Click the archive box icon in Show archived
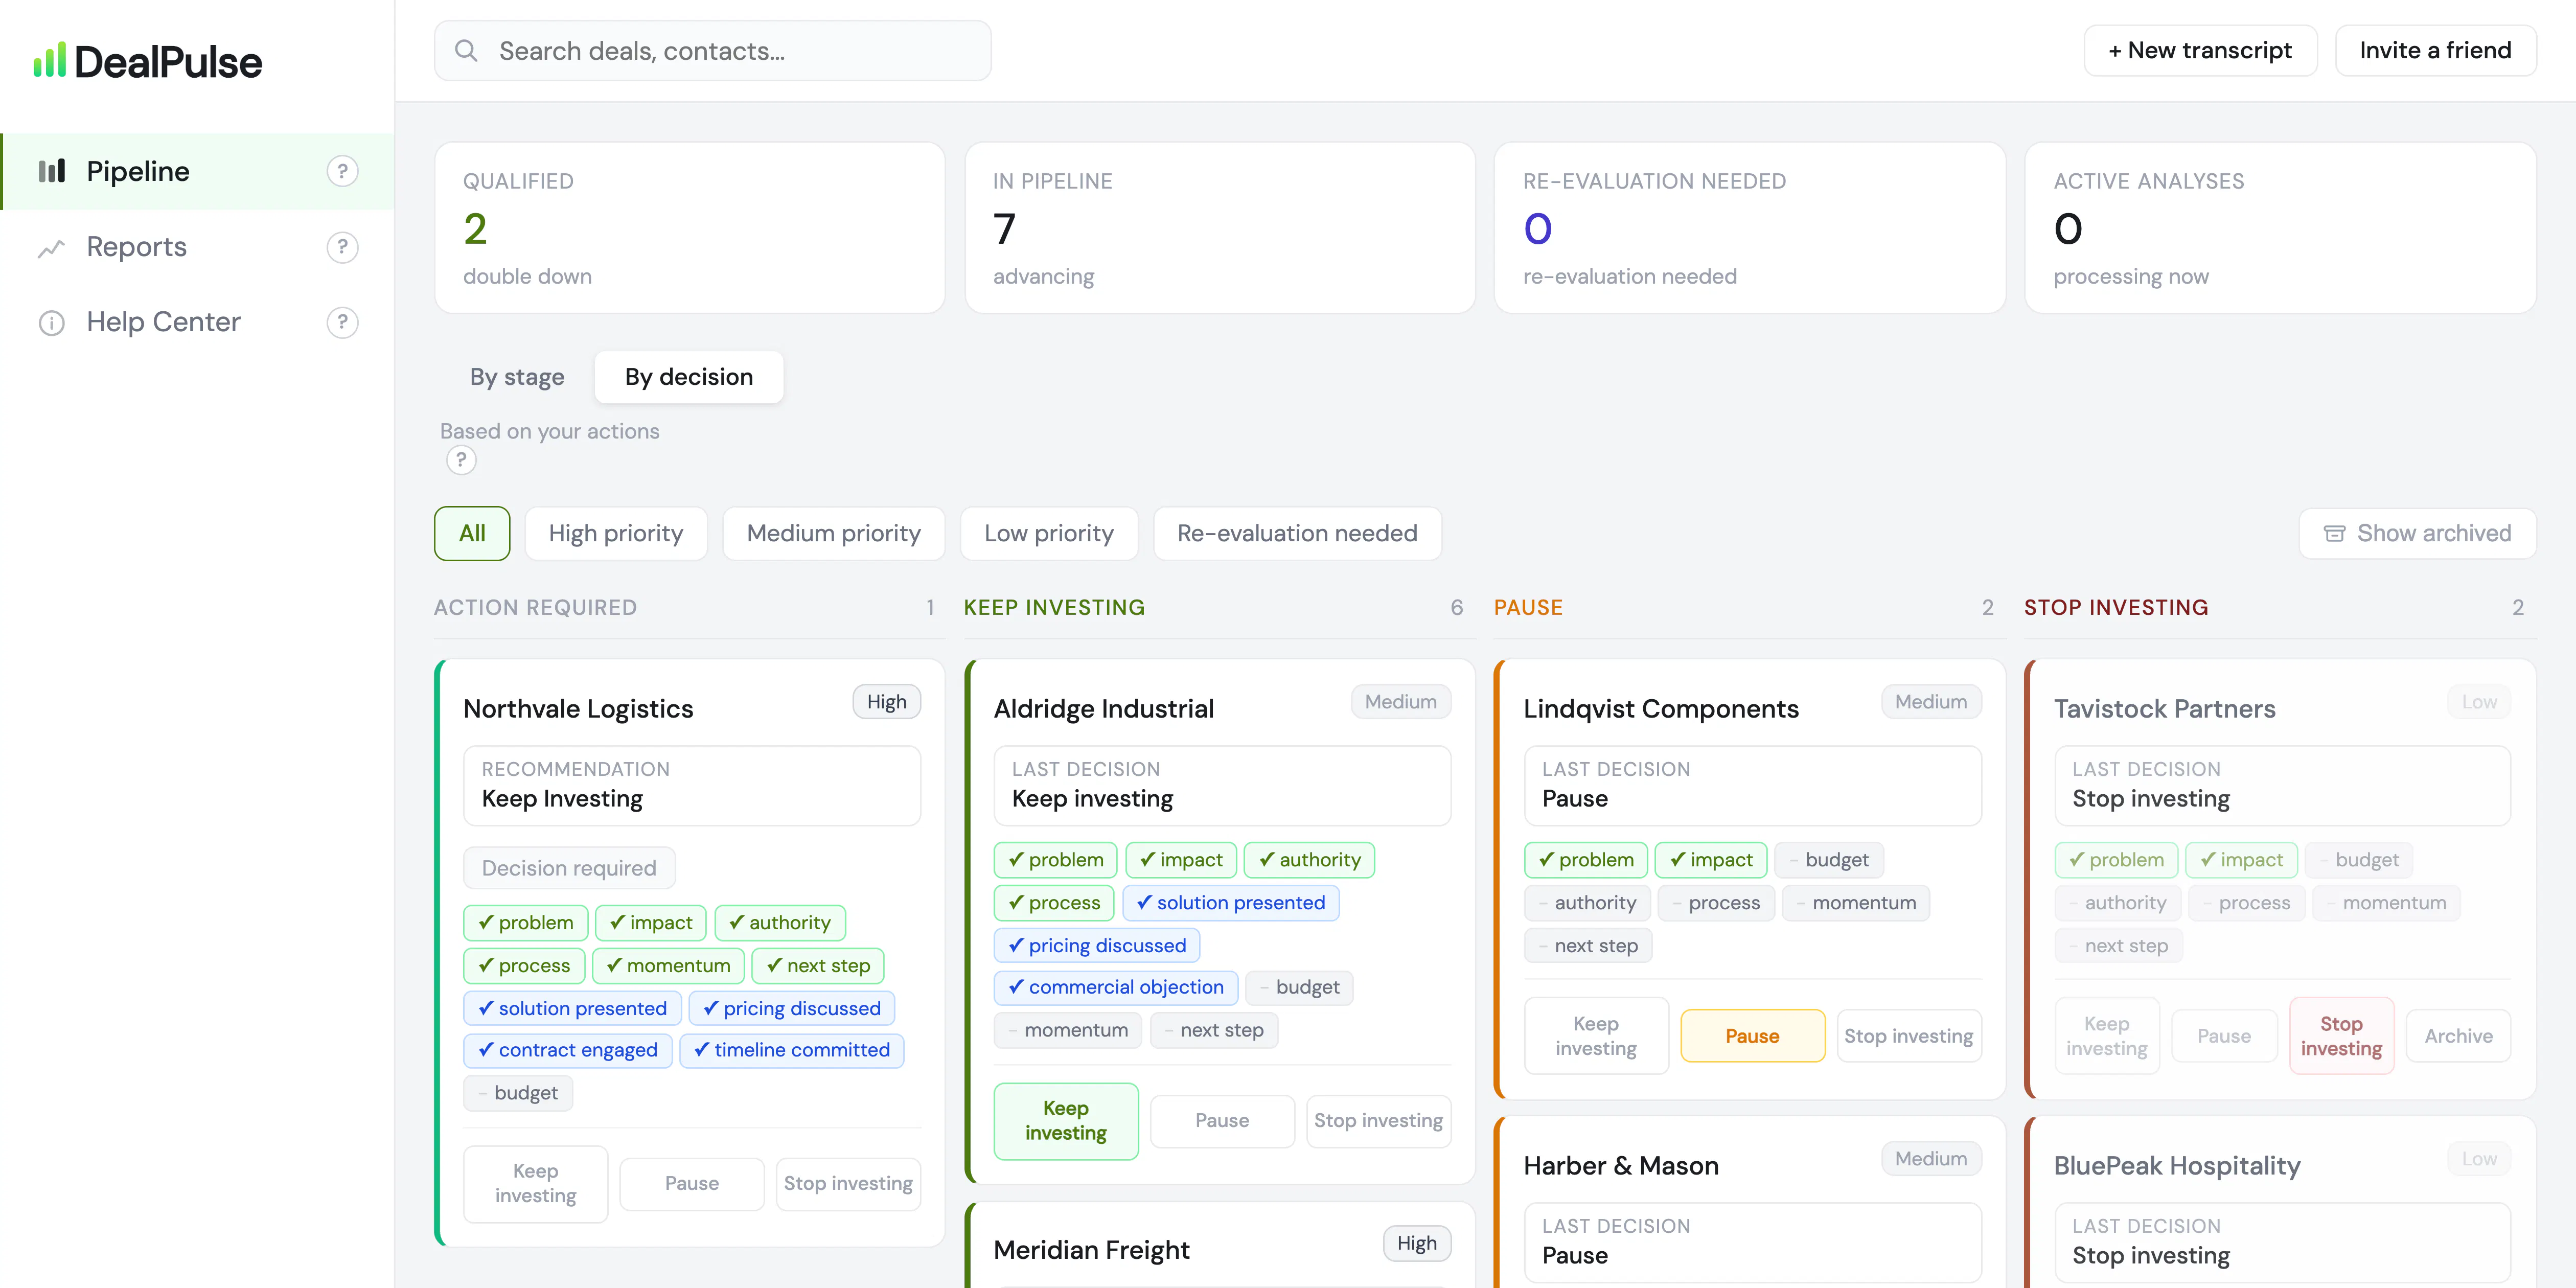The image size is (2576, 1288). [2334, 533]
